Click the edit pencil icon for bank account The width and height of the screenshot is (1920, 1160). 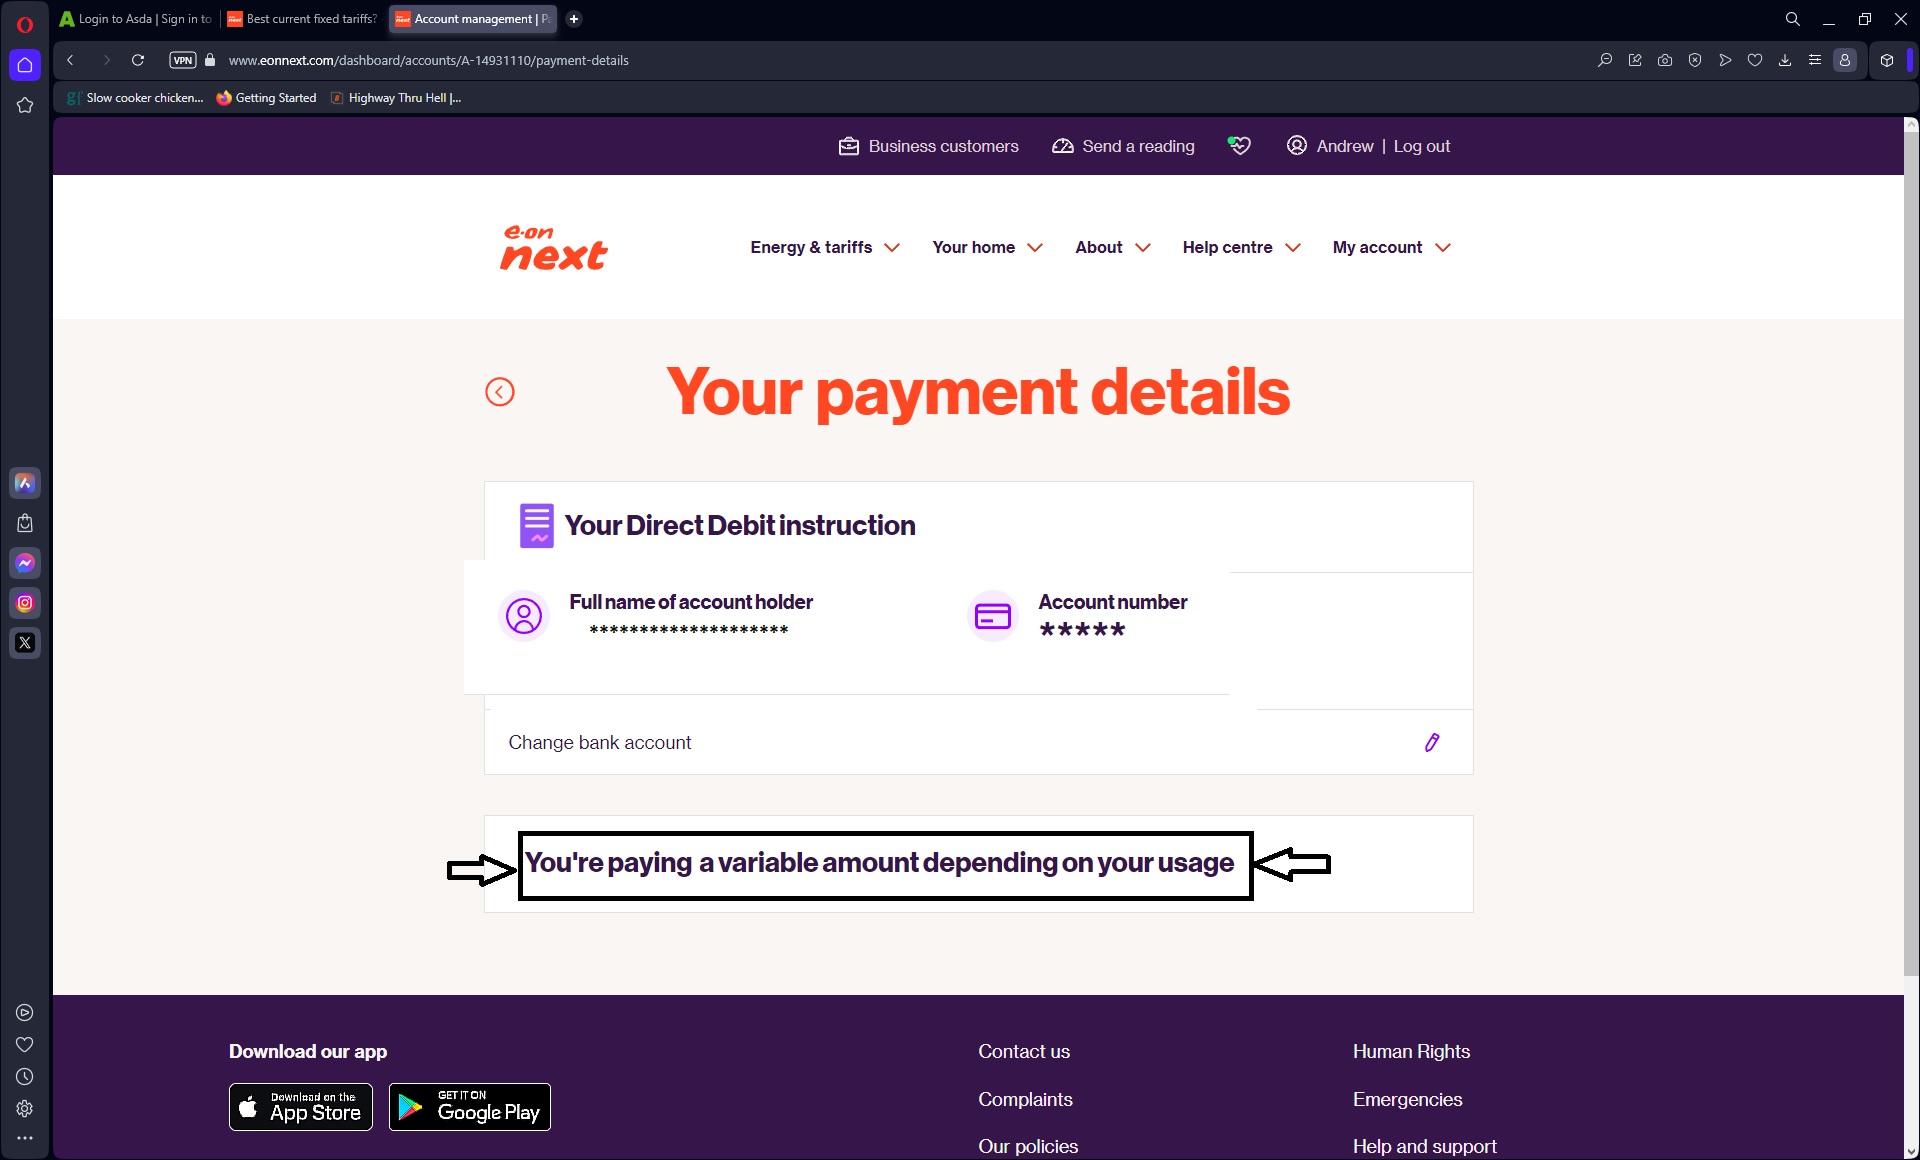(1432, 742)
